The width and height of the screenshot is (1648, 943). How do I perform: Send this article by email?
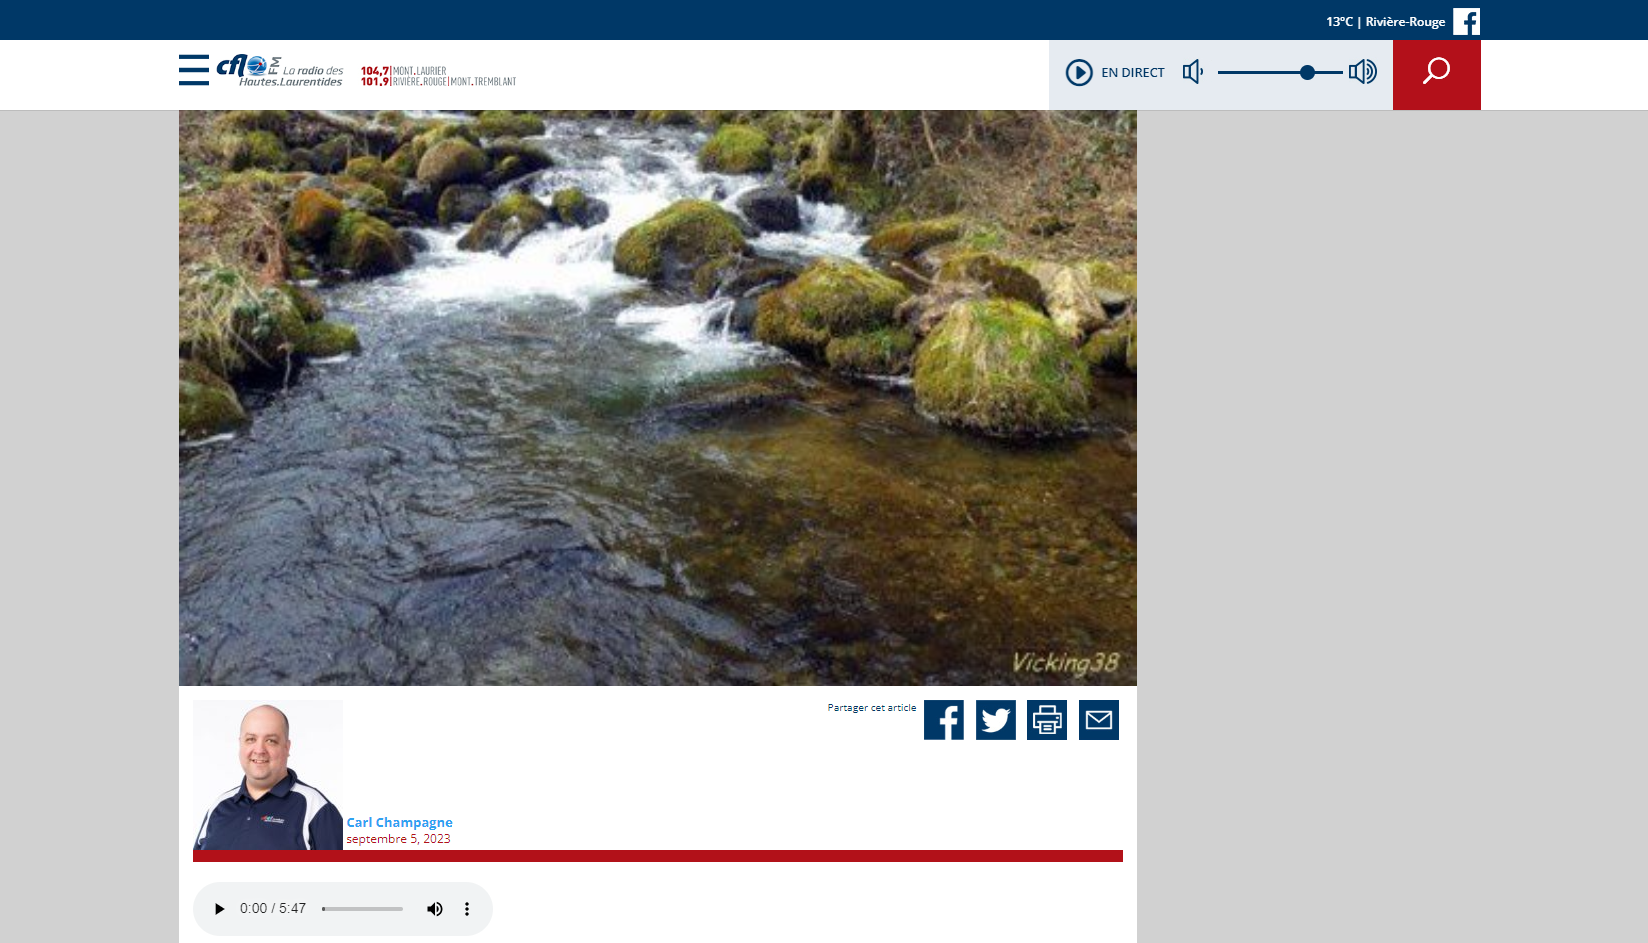tap(1099, 720)
